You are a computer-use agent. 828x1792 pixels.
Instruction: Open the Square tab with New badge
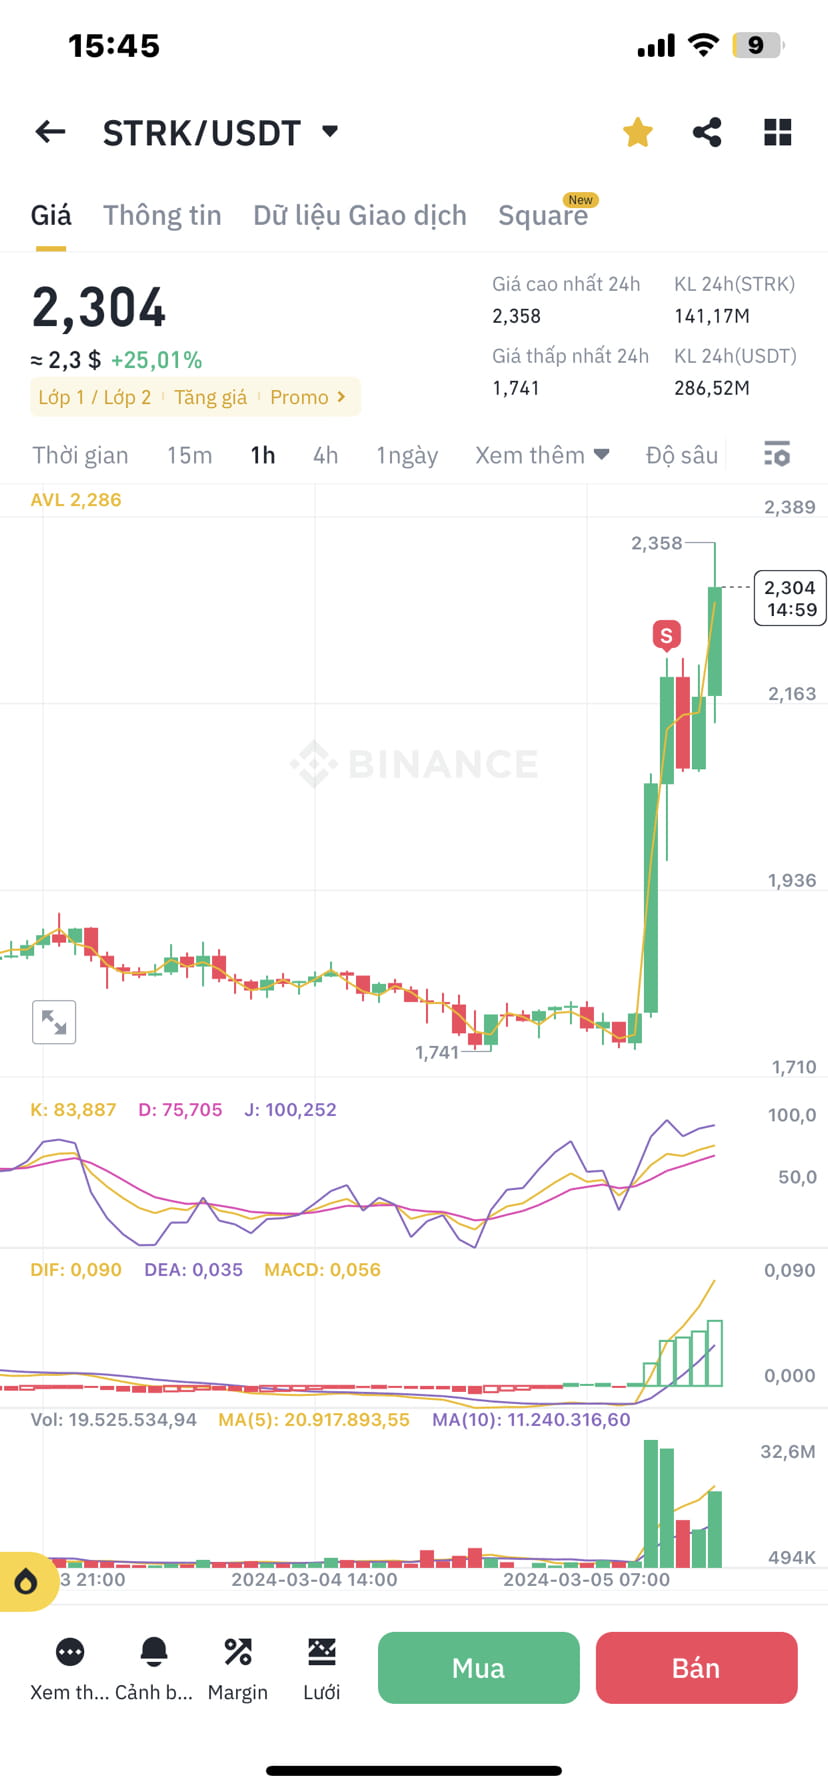543,215
